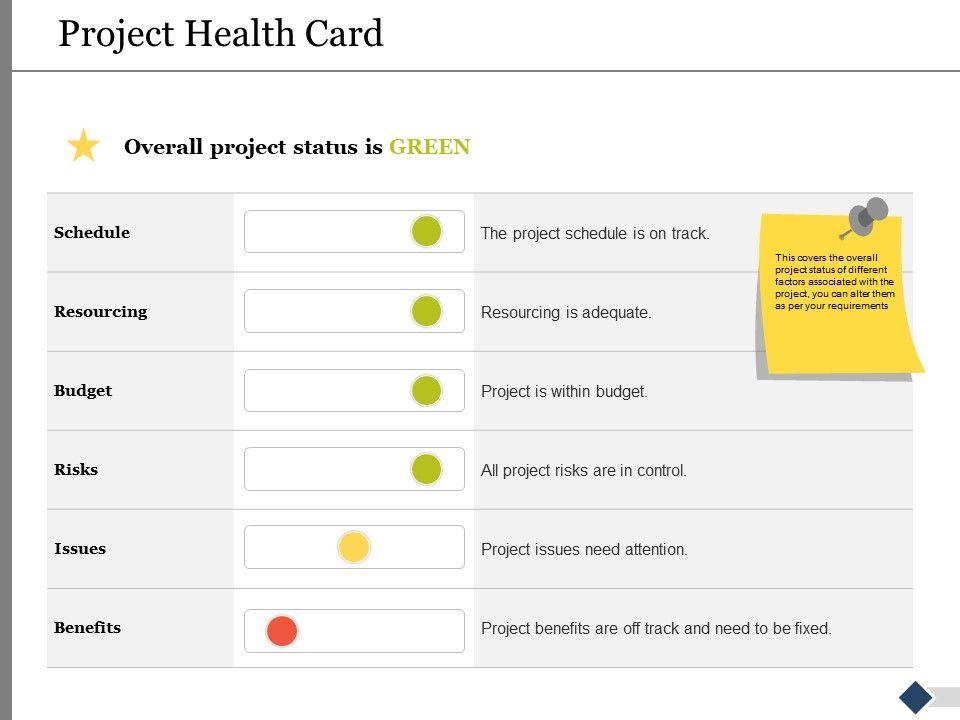960x720 pixels.
Task: Select the Risks row label
Action: pos(76,470)
